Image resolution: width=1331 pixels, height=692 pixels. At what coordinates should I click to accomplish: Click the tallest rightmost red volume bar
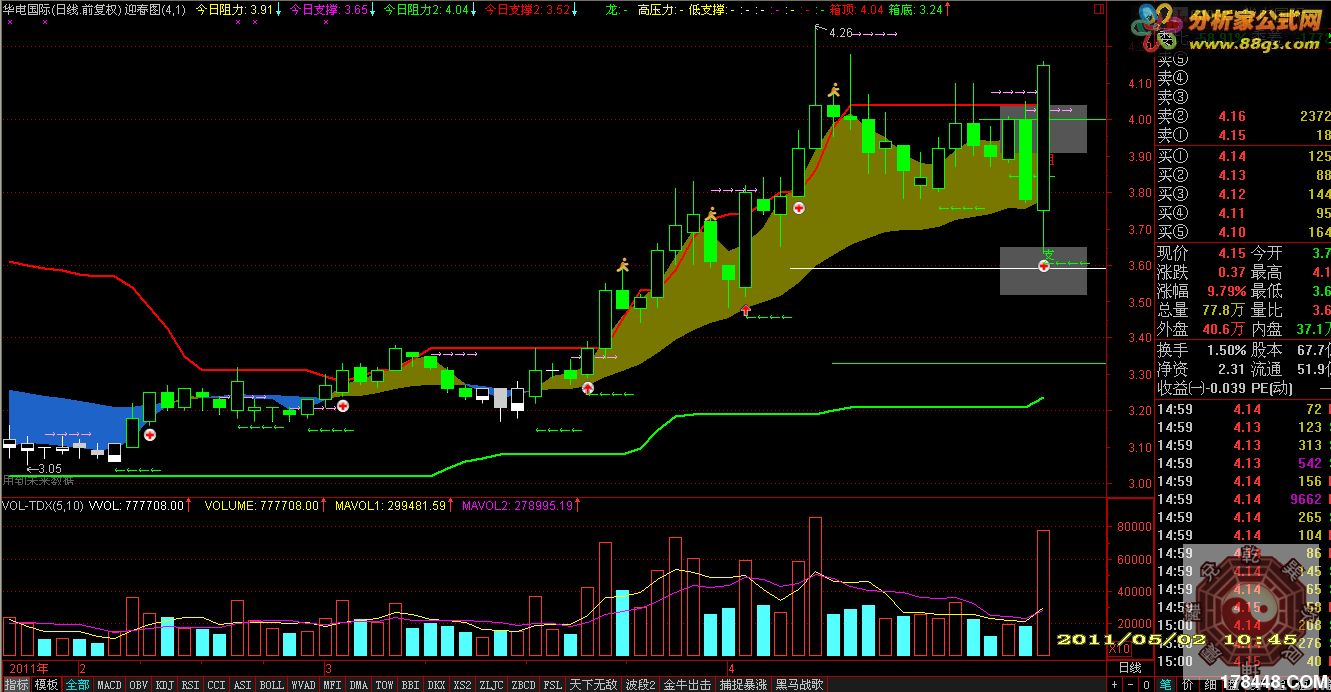click(x=1043, y=593)
